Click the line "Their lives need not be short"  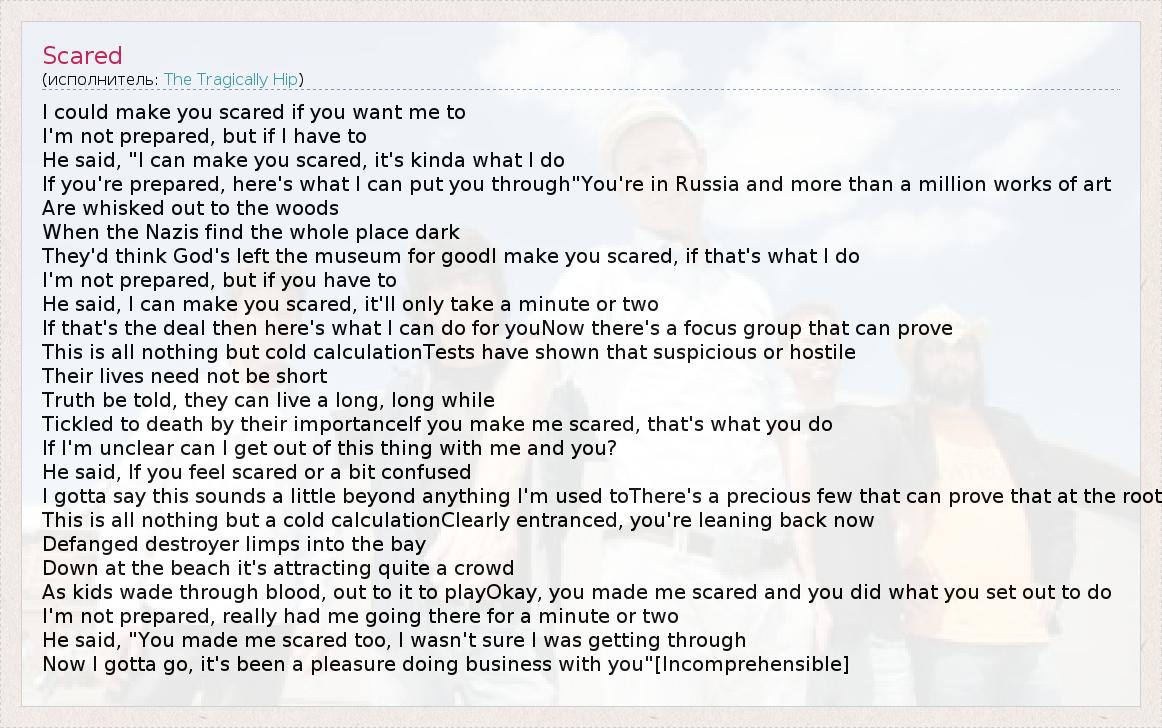(184, 376)
